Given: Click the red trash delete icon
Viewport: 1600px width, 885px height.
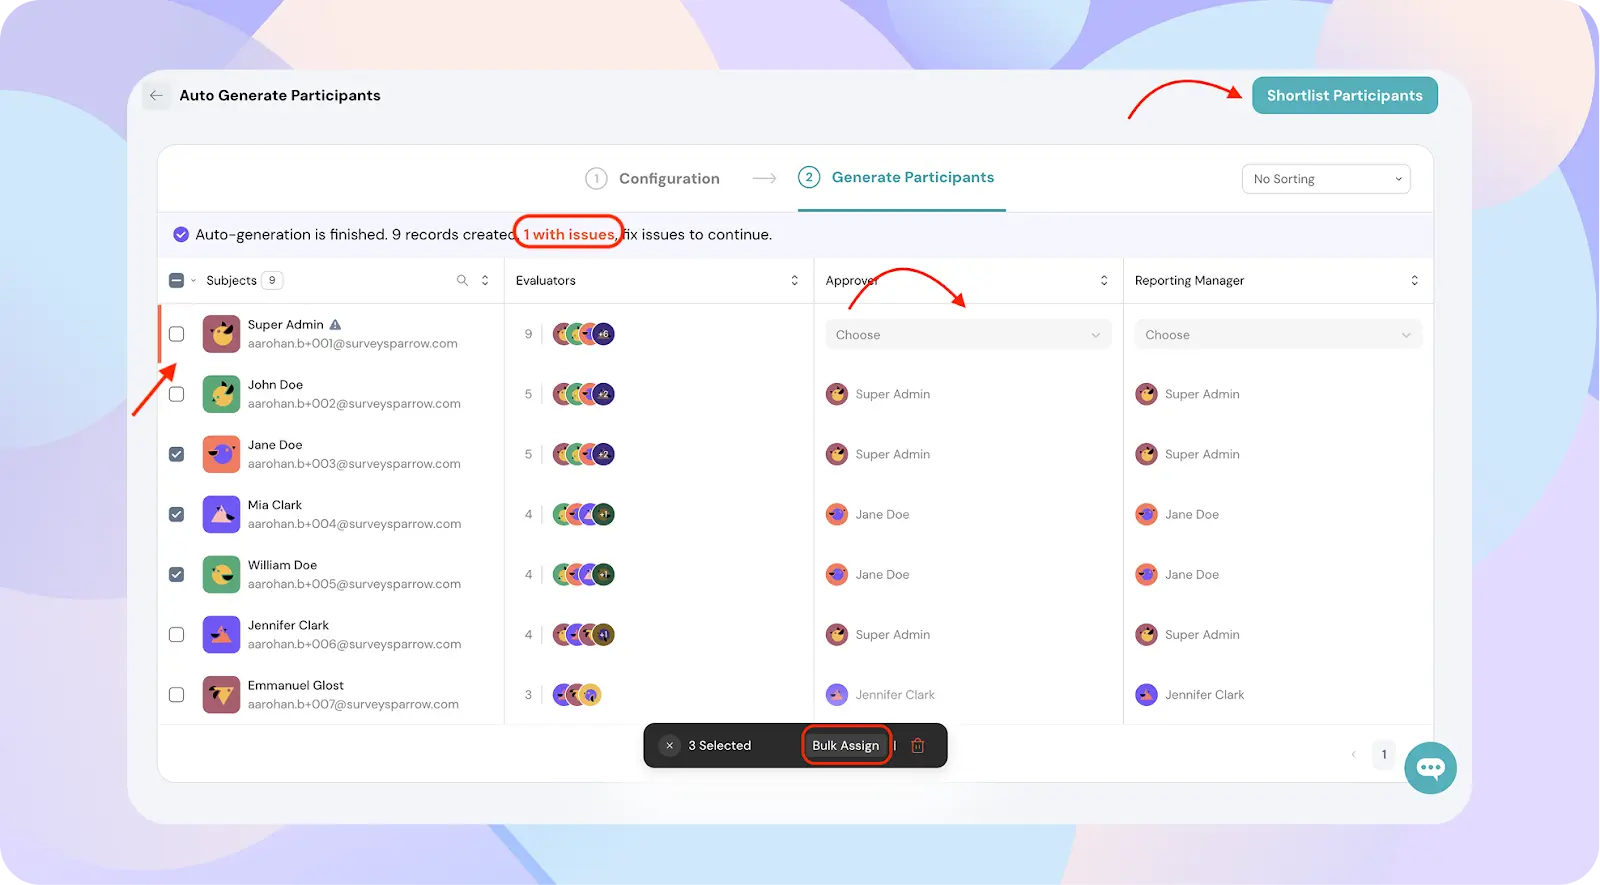Looking at the screenshot, I should click(918, 746).
